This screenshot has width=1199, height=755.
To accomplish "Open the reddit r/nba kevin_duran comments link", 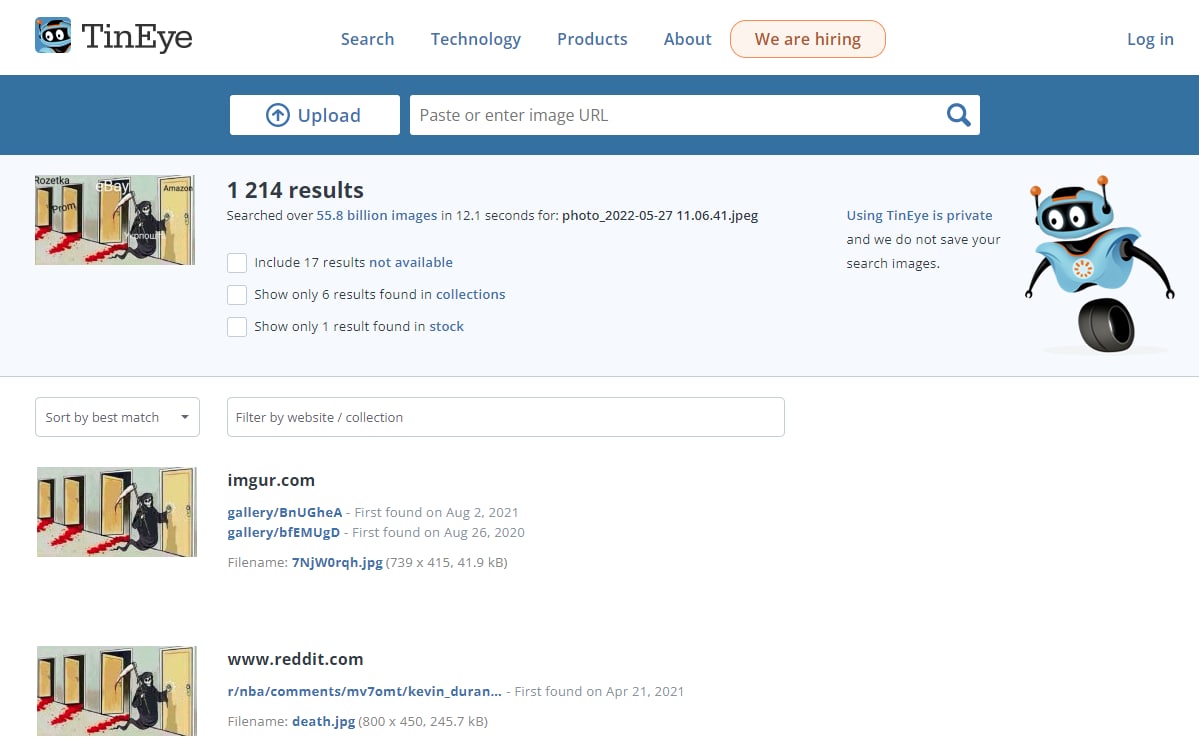I will [x=365, y=692].
